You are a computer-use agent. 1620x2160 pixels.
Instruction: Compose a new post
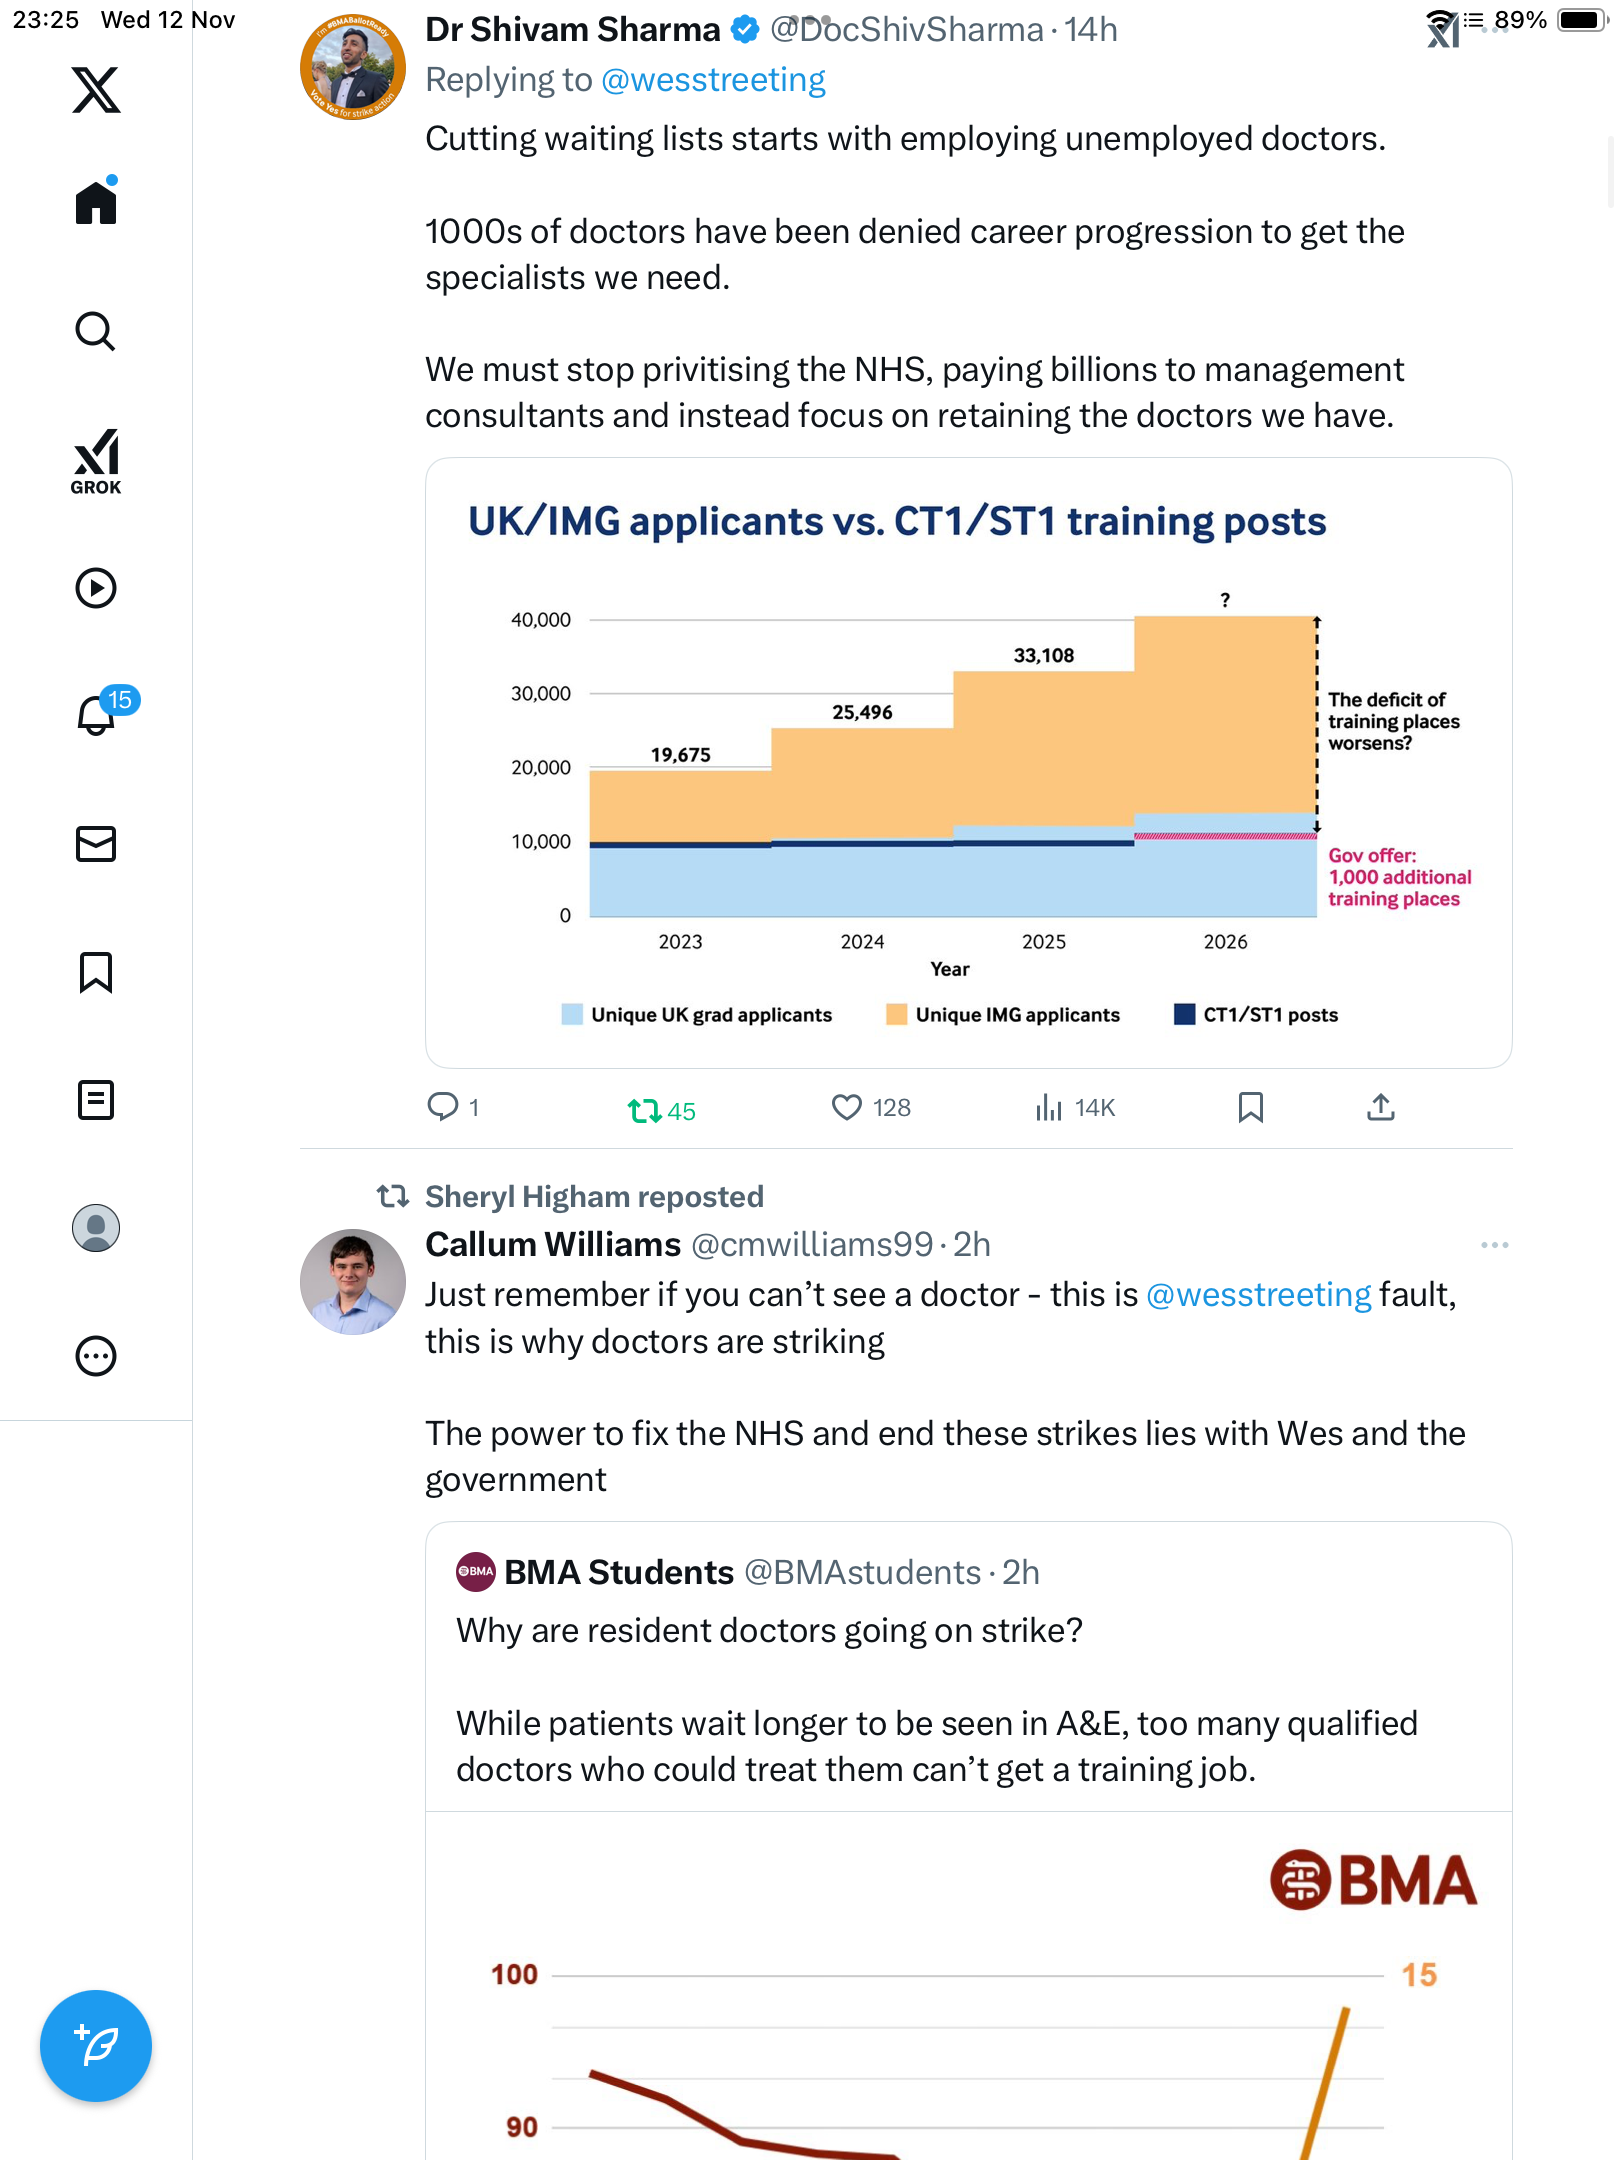coord(96,2046)
